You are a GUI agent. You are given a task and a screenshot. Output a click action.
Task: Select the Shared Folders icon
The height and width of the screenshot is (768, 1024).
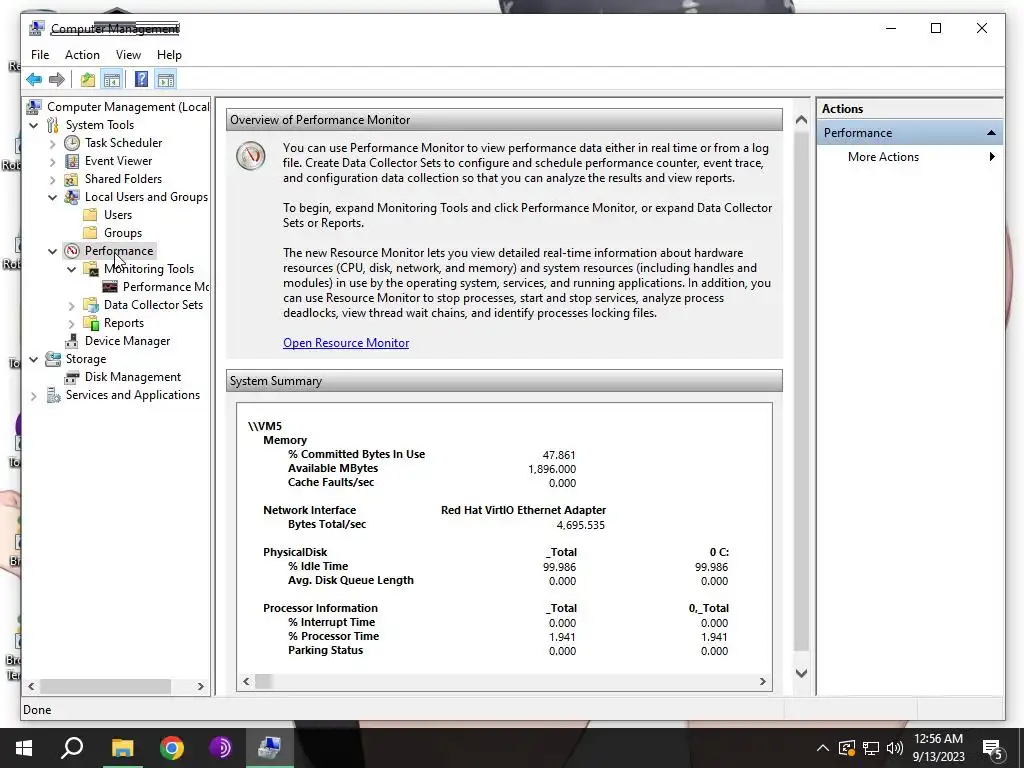(72, 179)
